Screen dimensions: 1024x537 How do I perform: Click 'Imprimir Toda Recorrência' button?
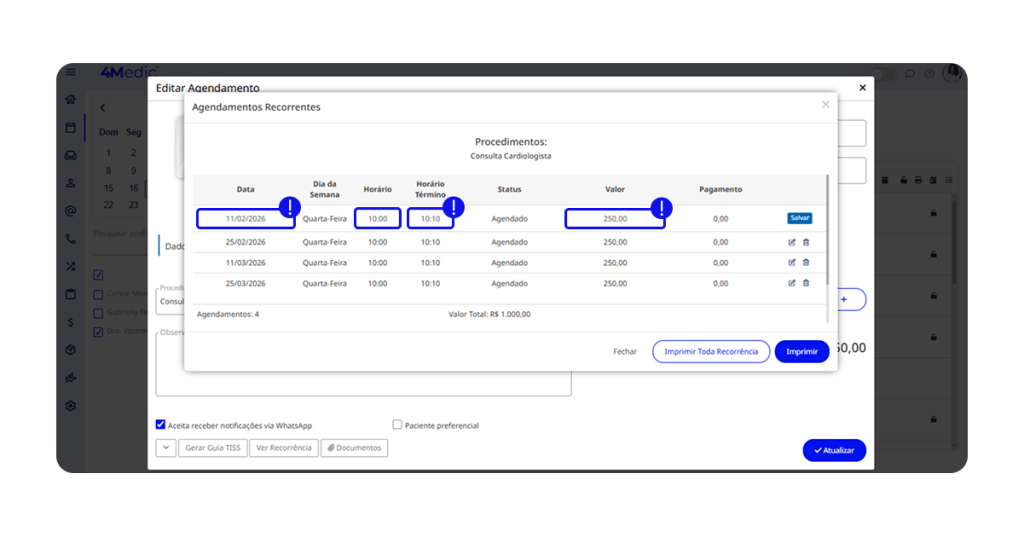click(711, 352)
